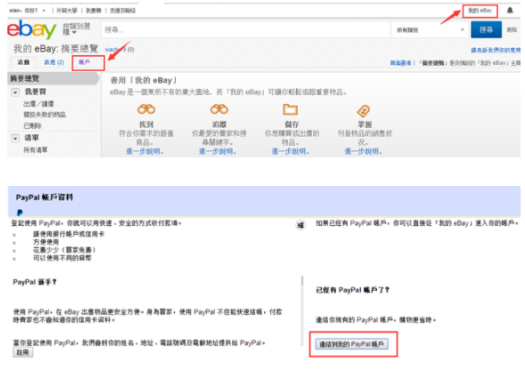Collapse the 清單 sidebar section
This screenshot has width=525, height=370.
pyautogui.click(x=15, y=138)
